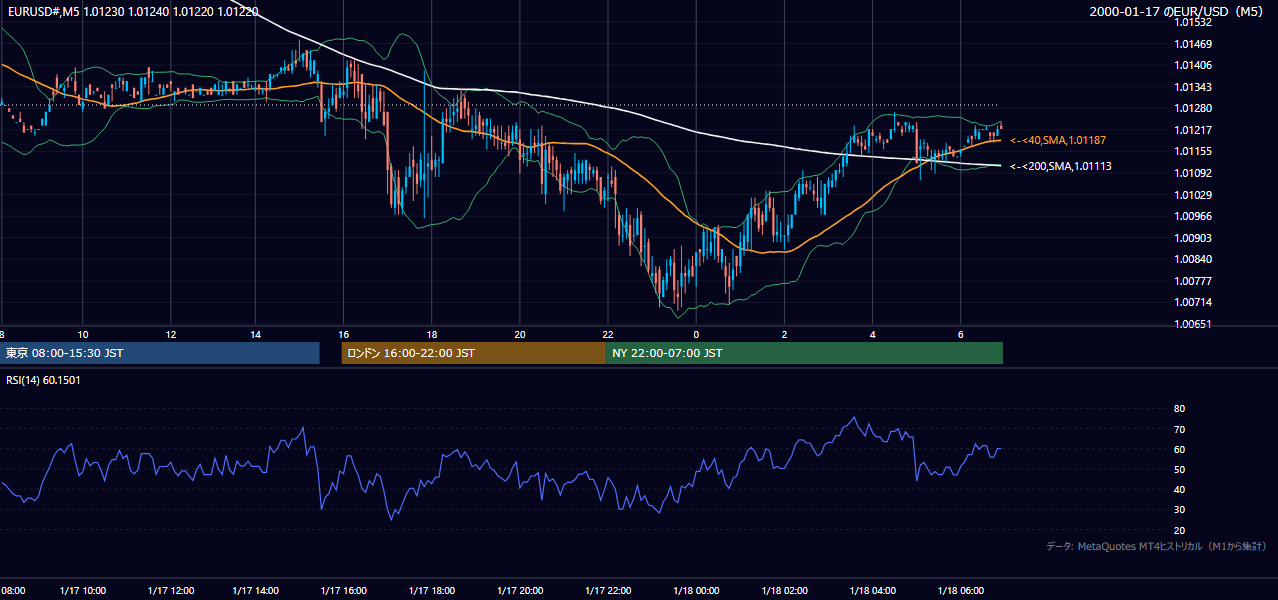Click the 1/17 20:00 time axis label
The width and height of the screenshot is (1278, 600).
519,590
